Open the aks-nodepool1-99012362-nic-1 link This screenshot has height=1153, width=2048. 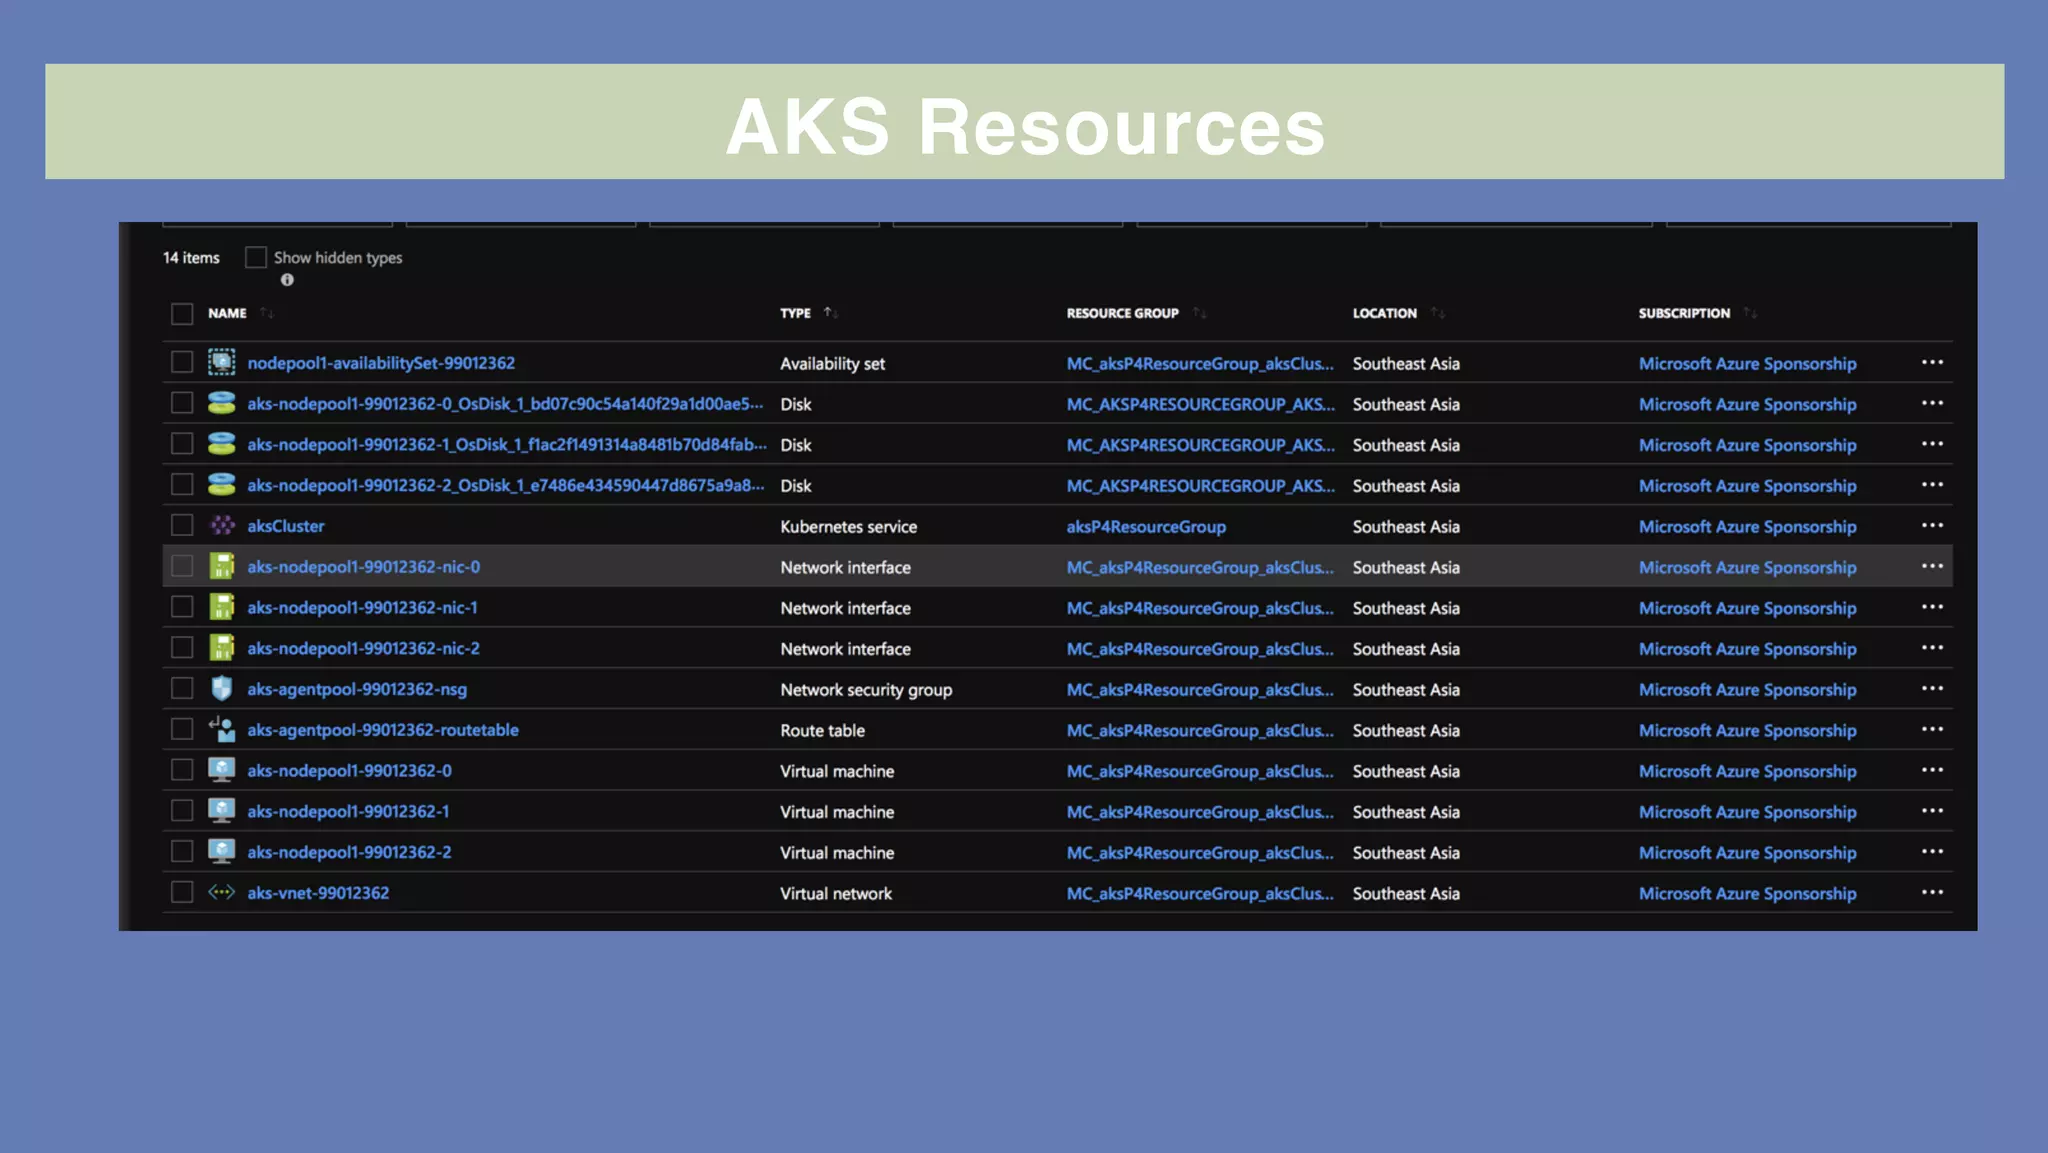(x=363, y=608)
